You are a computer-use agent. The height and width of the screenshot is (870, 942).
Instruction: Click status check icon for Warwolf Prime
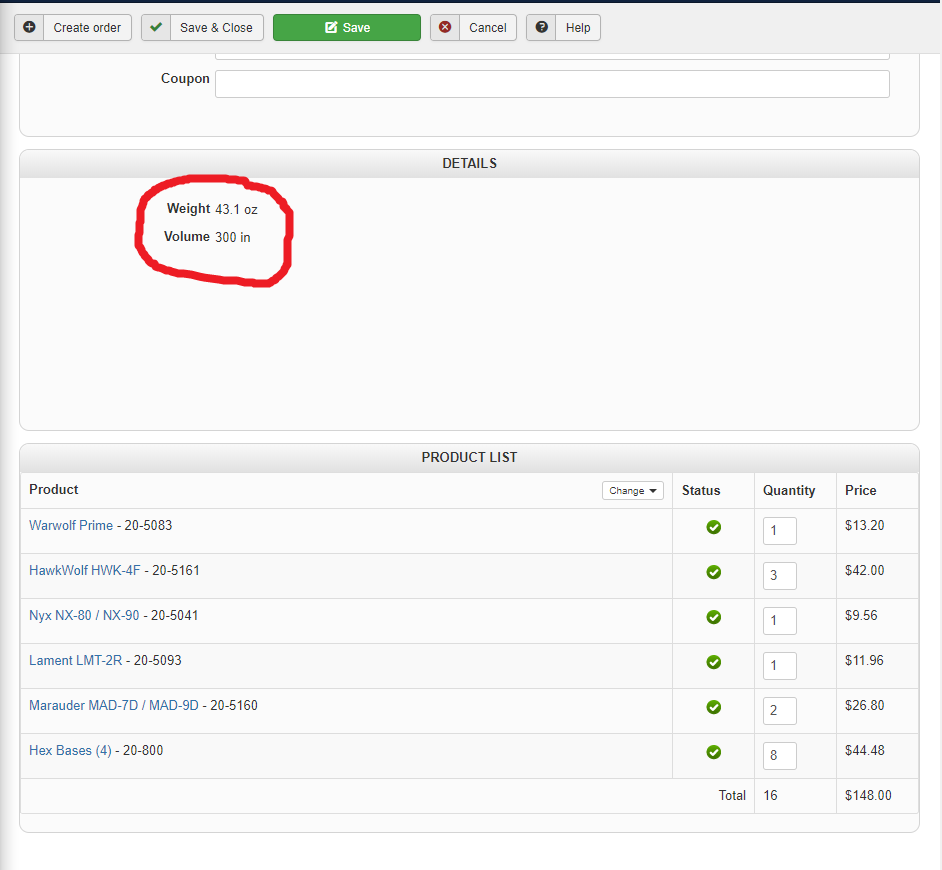[x=714, y=527]
